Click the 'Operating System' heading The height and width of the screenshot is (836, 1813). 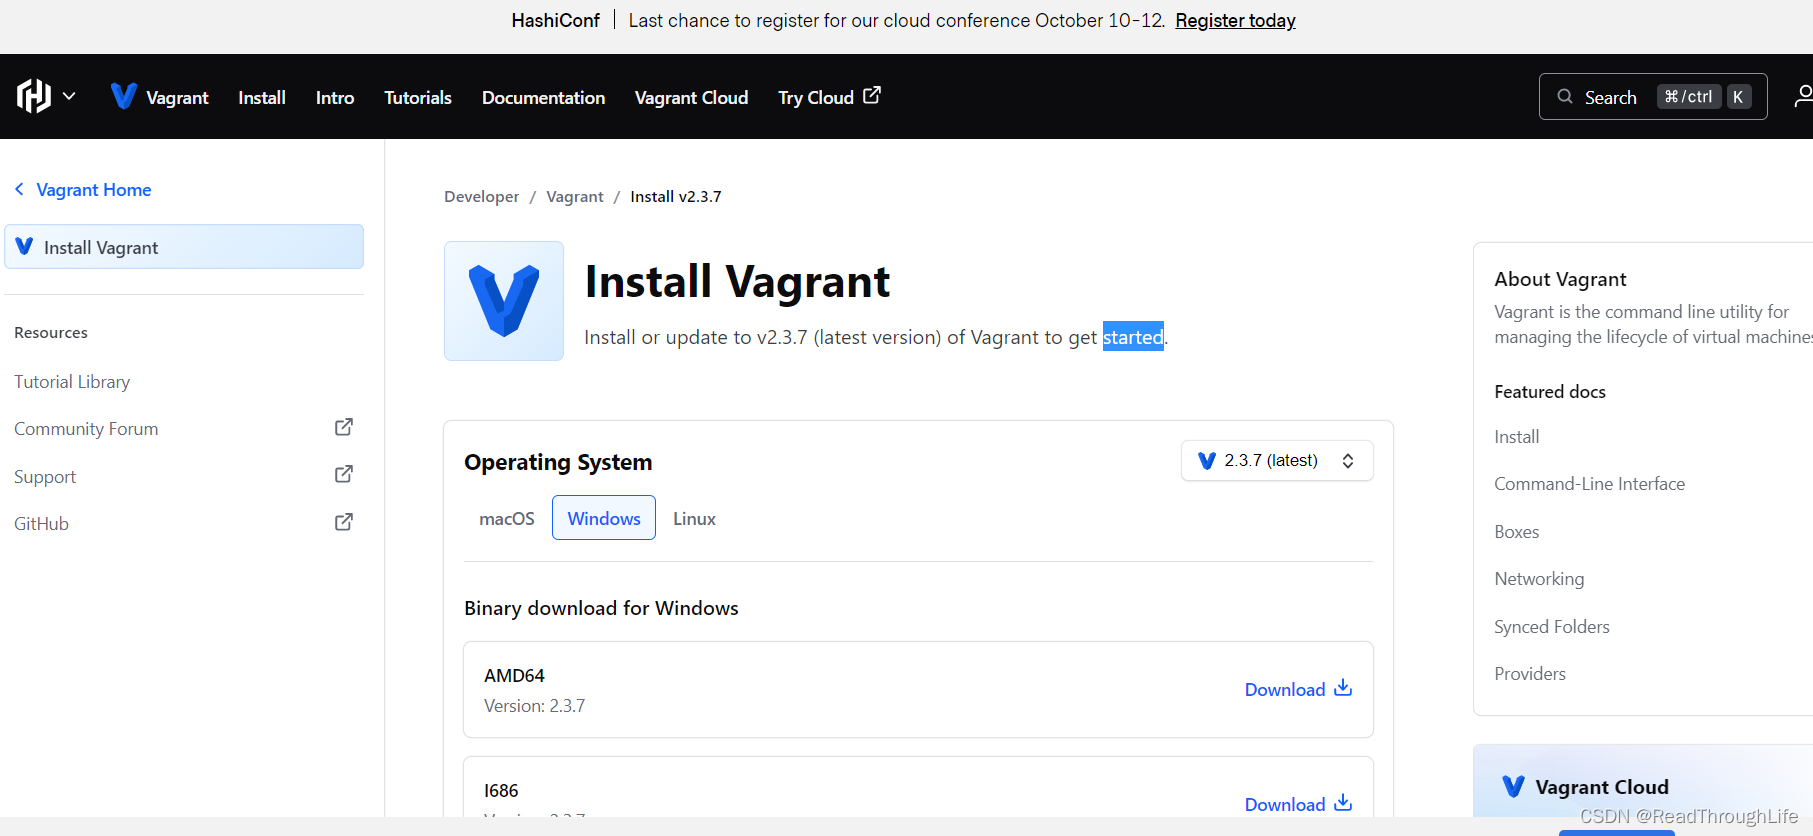point(558,462)
